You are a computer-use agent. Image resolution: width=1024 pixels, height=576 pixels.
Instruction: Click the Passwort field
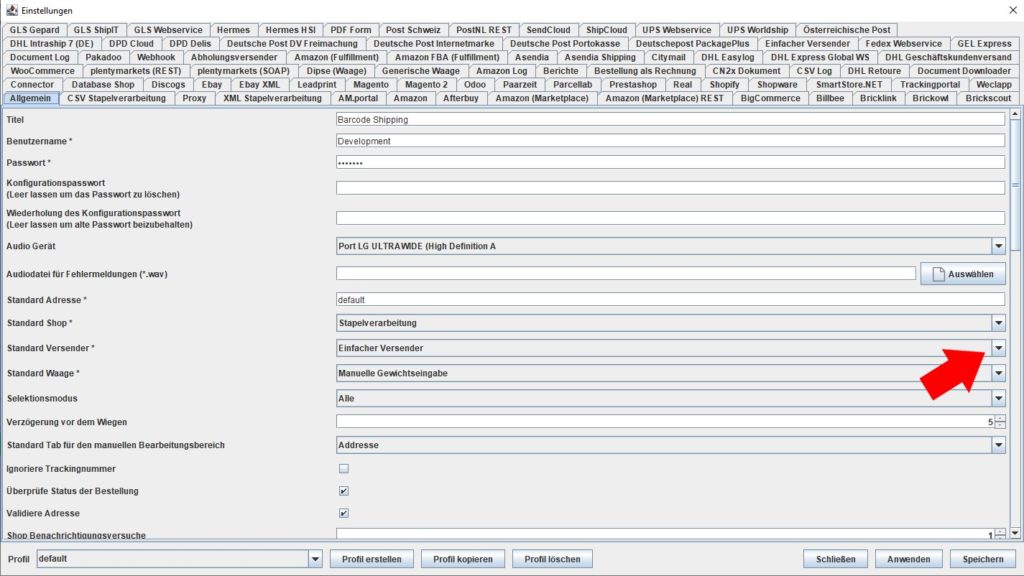click(x=670, y=163)
